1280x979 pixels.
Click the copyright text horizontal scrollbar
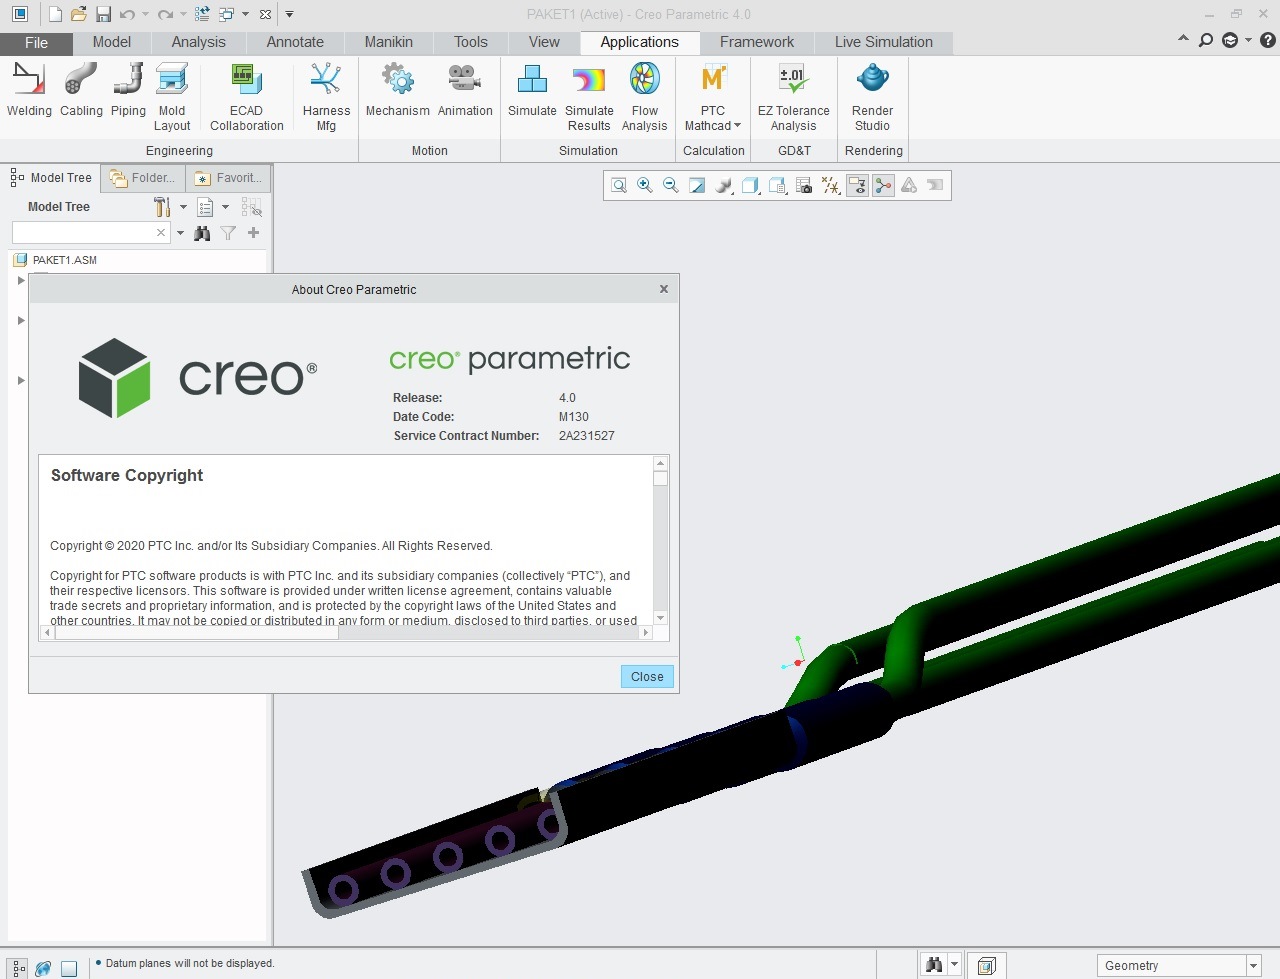pos(196,633)
